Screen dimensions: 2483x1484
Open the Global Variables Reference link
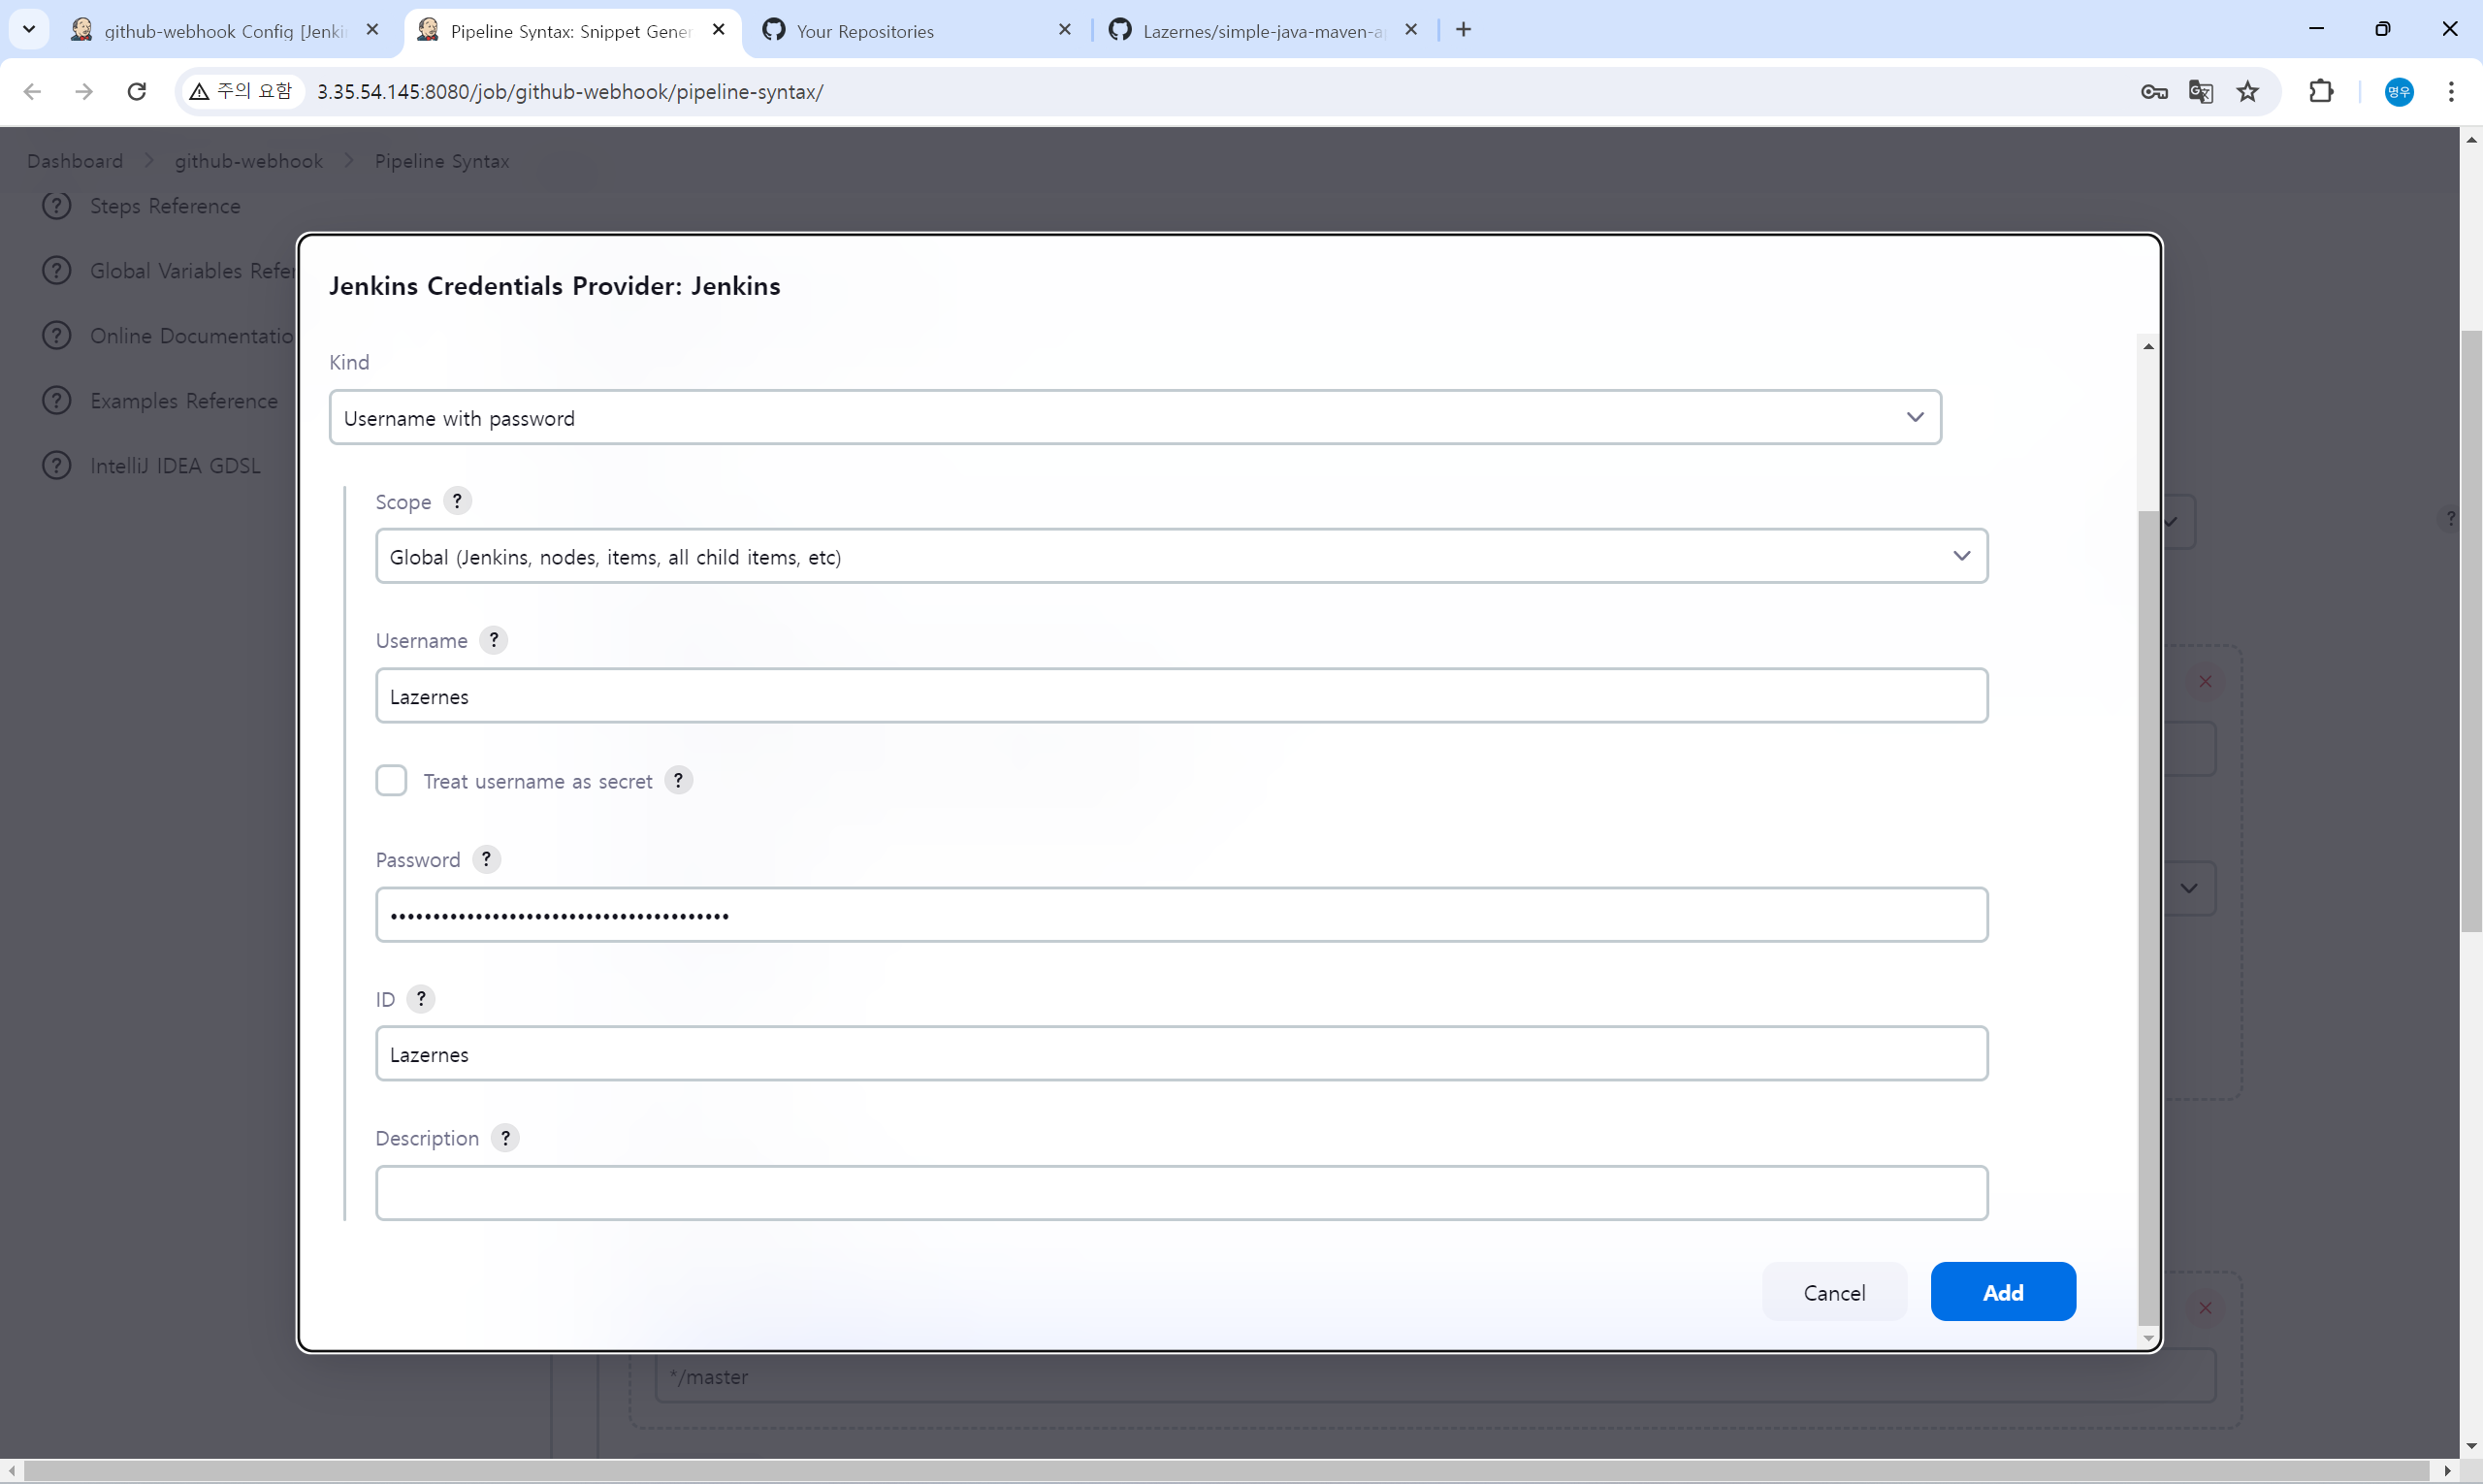point(192,270)
